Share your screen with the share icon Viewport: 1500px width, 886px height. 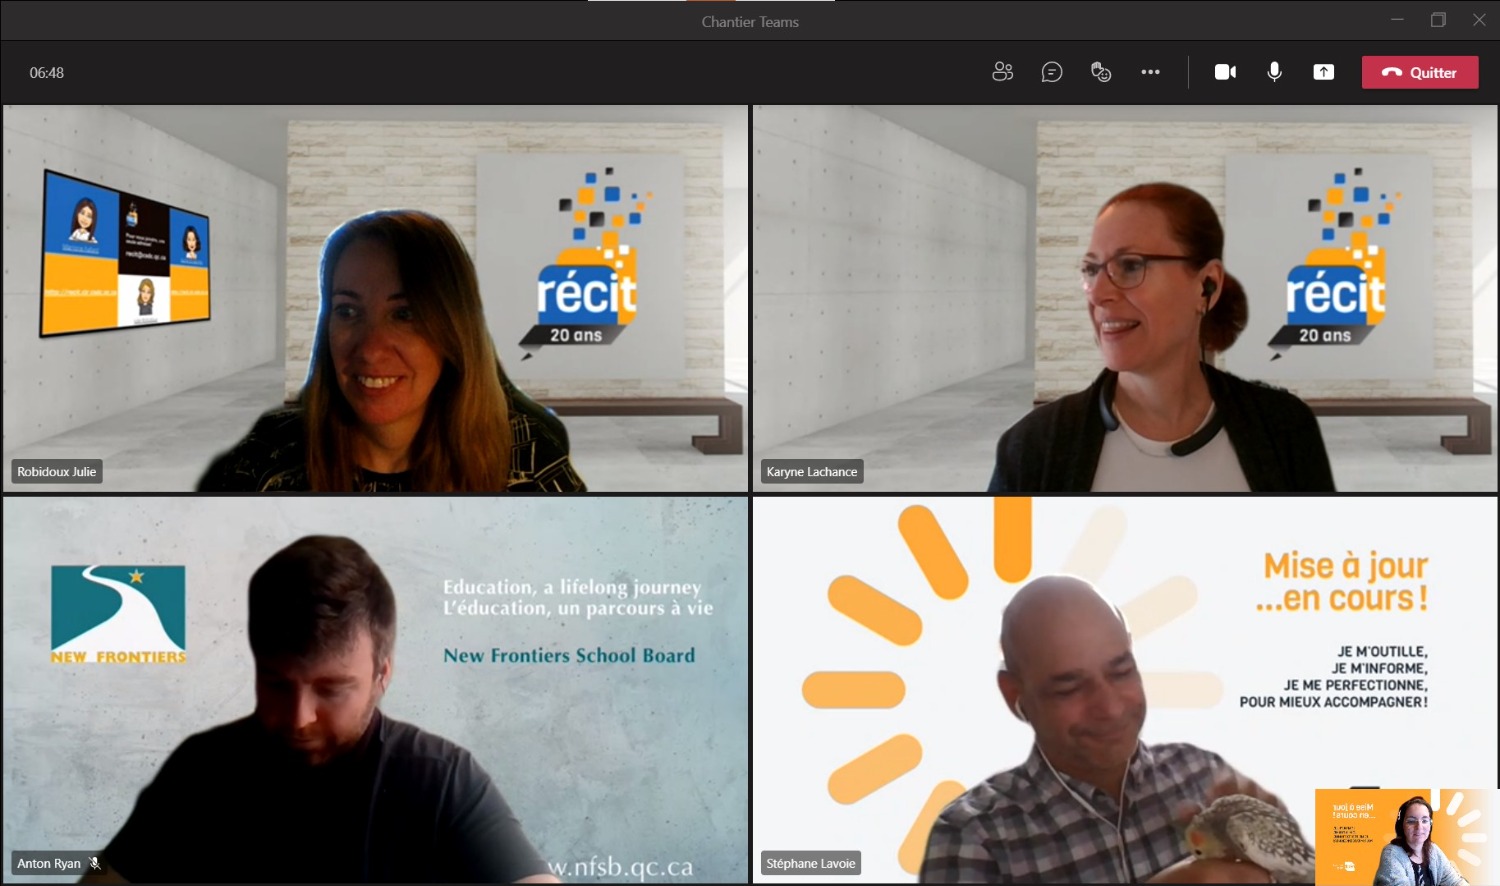pyautogui.click(x=1323, y=72)
